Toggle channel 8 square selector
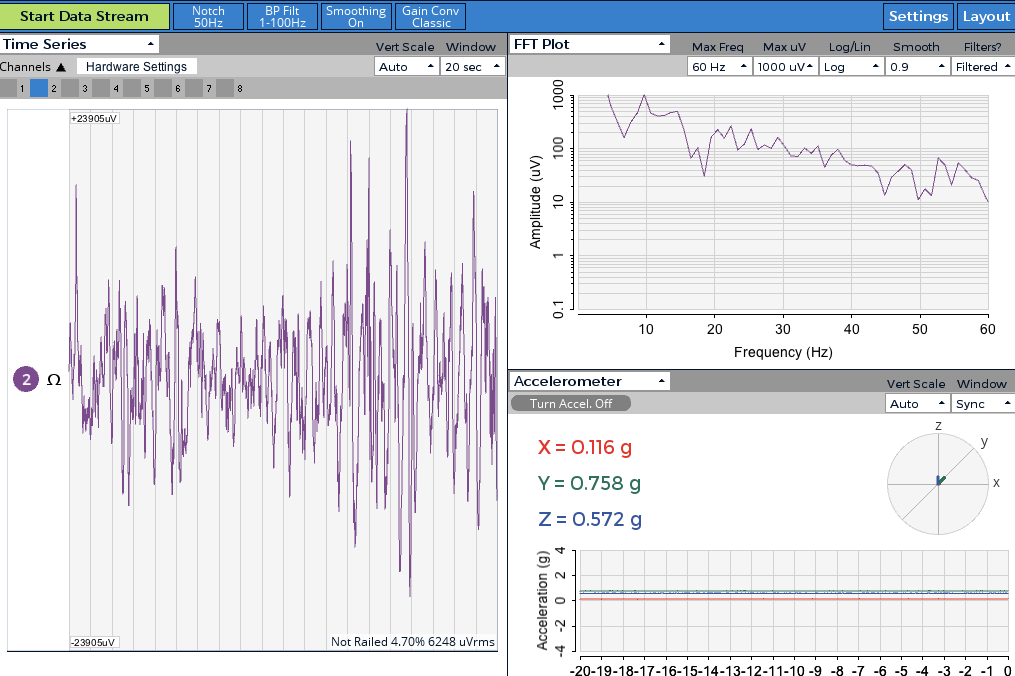 (x=225, y=88)
